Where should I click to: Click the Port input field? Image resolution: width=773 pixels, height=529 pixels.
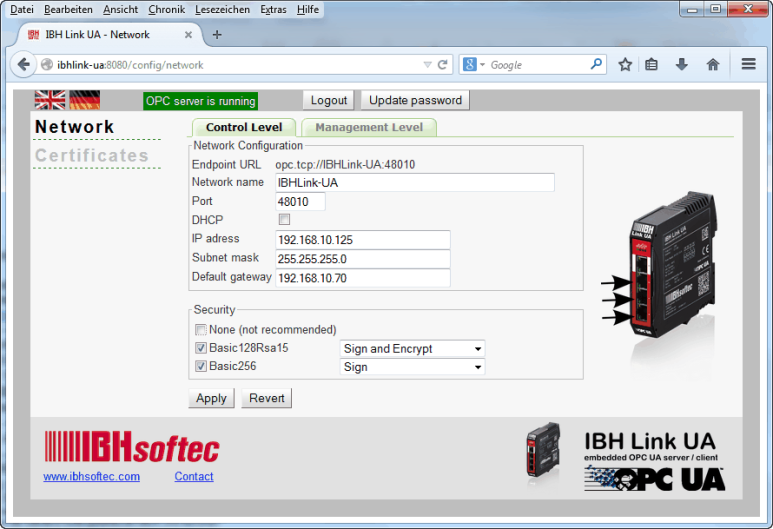coord(300,202)
